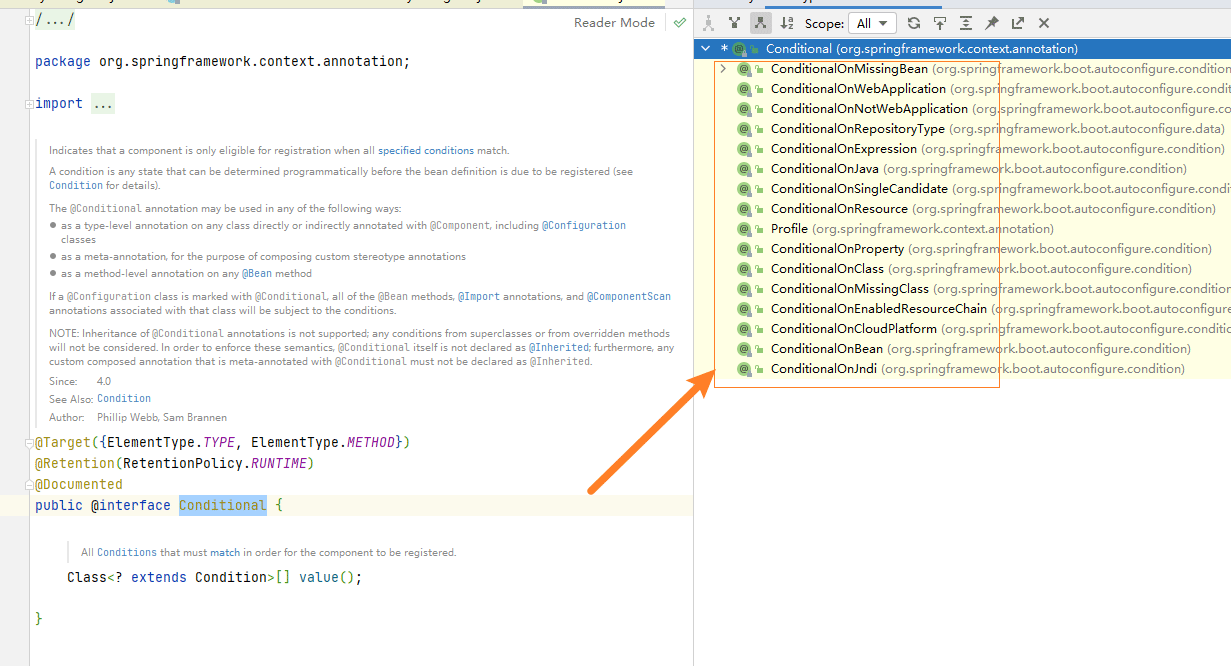Collapse the Conditional root node

pyautogui.click(x=706, y=49)
